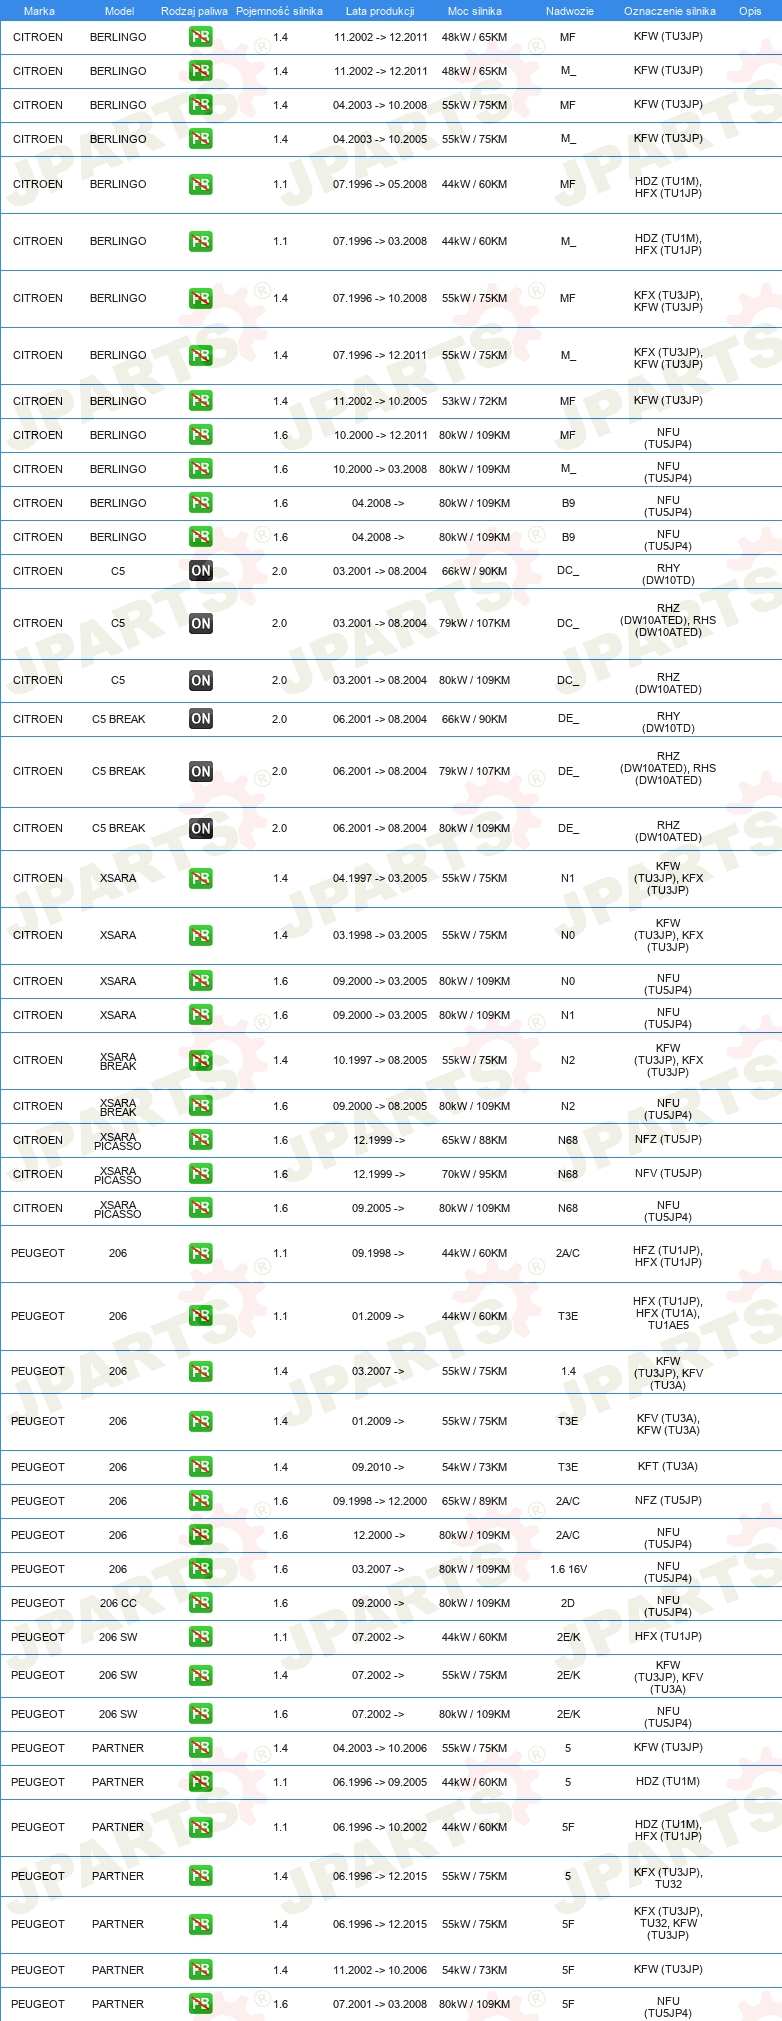Screen dimensions: 782x2021
Task: Select the '04.1997 -> 03.2005' production years cell
Action: [380, 878]
